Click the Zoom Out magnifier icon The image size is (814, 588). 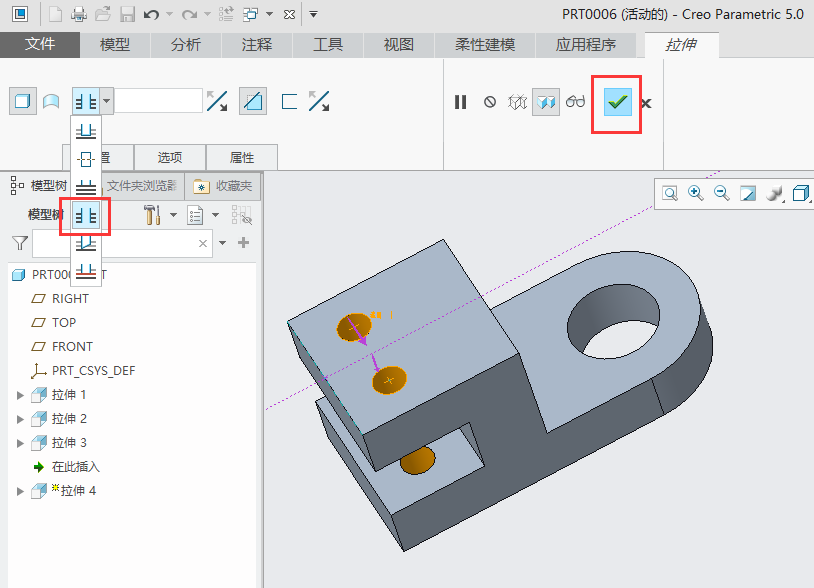click(721, 193)
